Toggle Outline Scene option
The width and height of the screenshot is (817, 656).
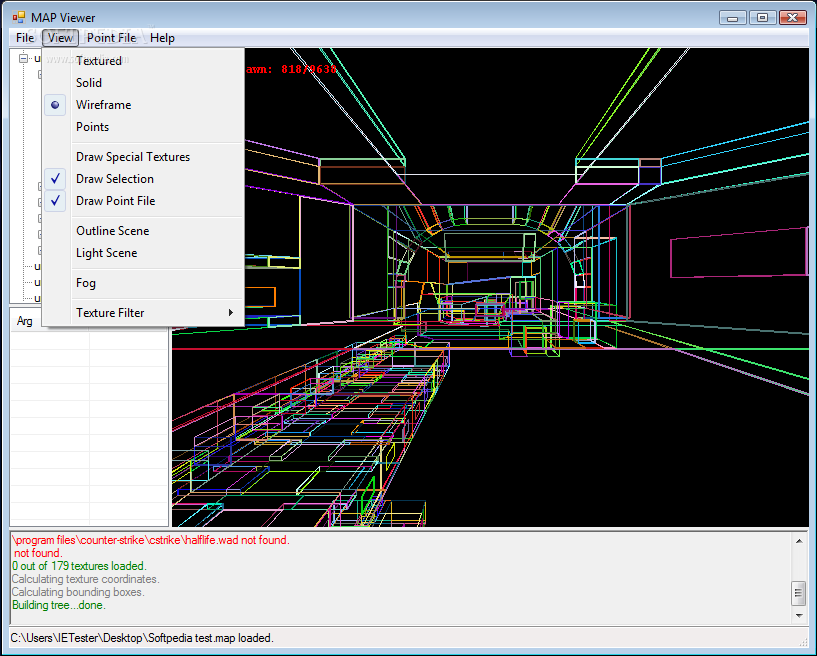[143, 231]
